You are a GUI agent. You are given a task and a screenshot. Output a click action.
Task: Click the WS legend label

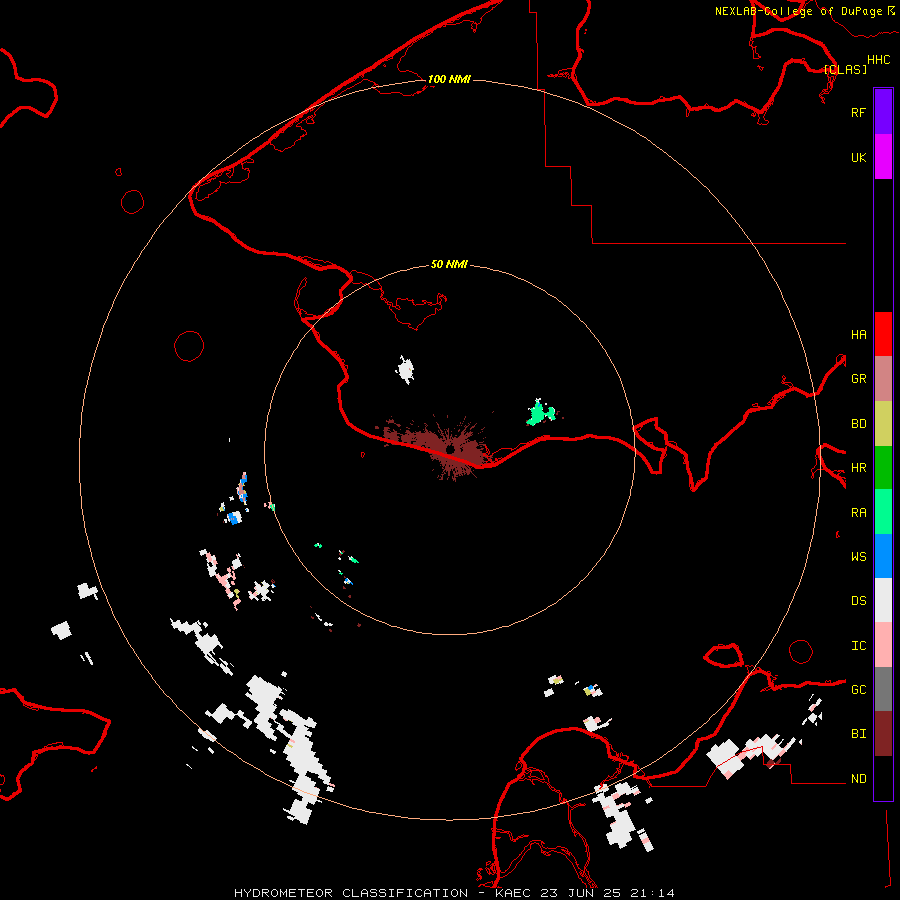[858, 556]
